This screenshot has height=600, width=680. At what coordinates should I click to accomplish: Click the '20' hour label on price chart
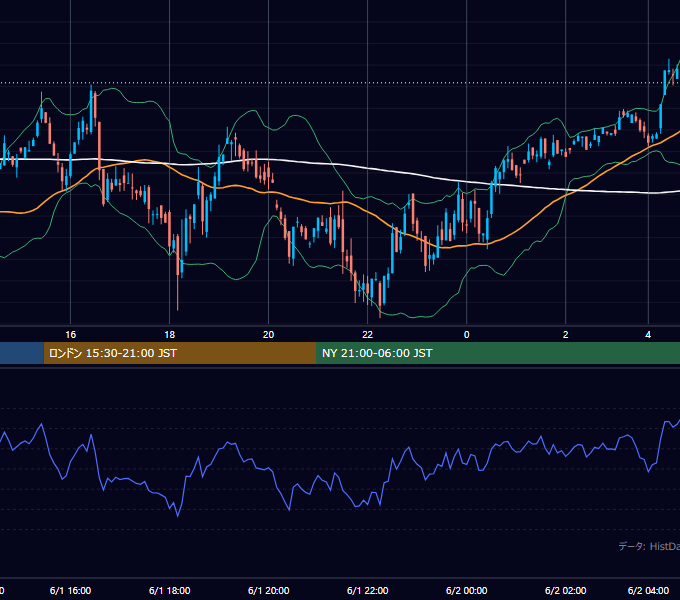268,335
